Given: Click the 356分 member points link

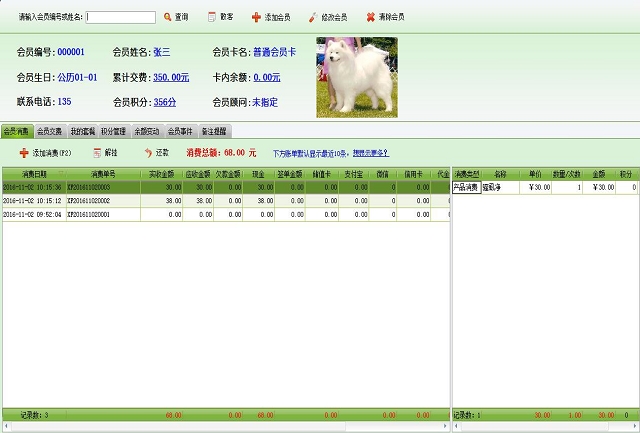Looking at the screenshot, I should pyautogui.click(x=165, y=102).
